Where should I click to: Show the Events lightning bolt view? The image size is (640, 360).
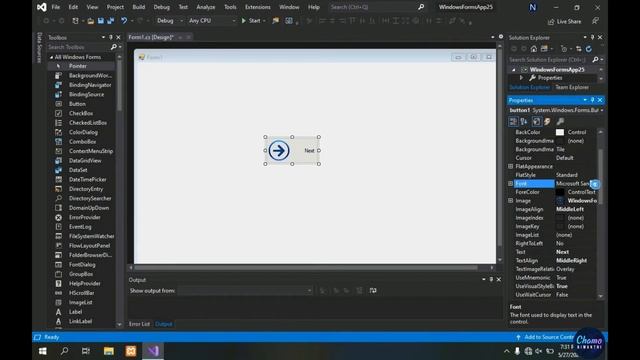tap(547, 121)
